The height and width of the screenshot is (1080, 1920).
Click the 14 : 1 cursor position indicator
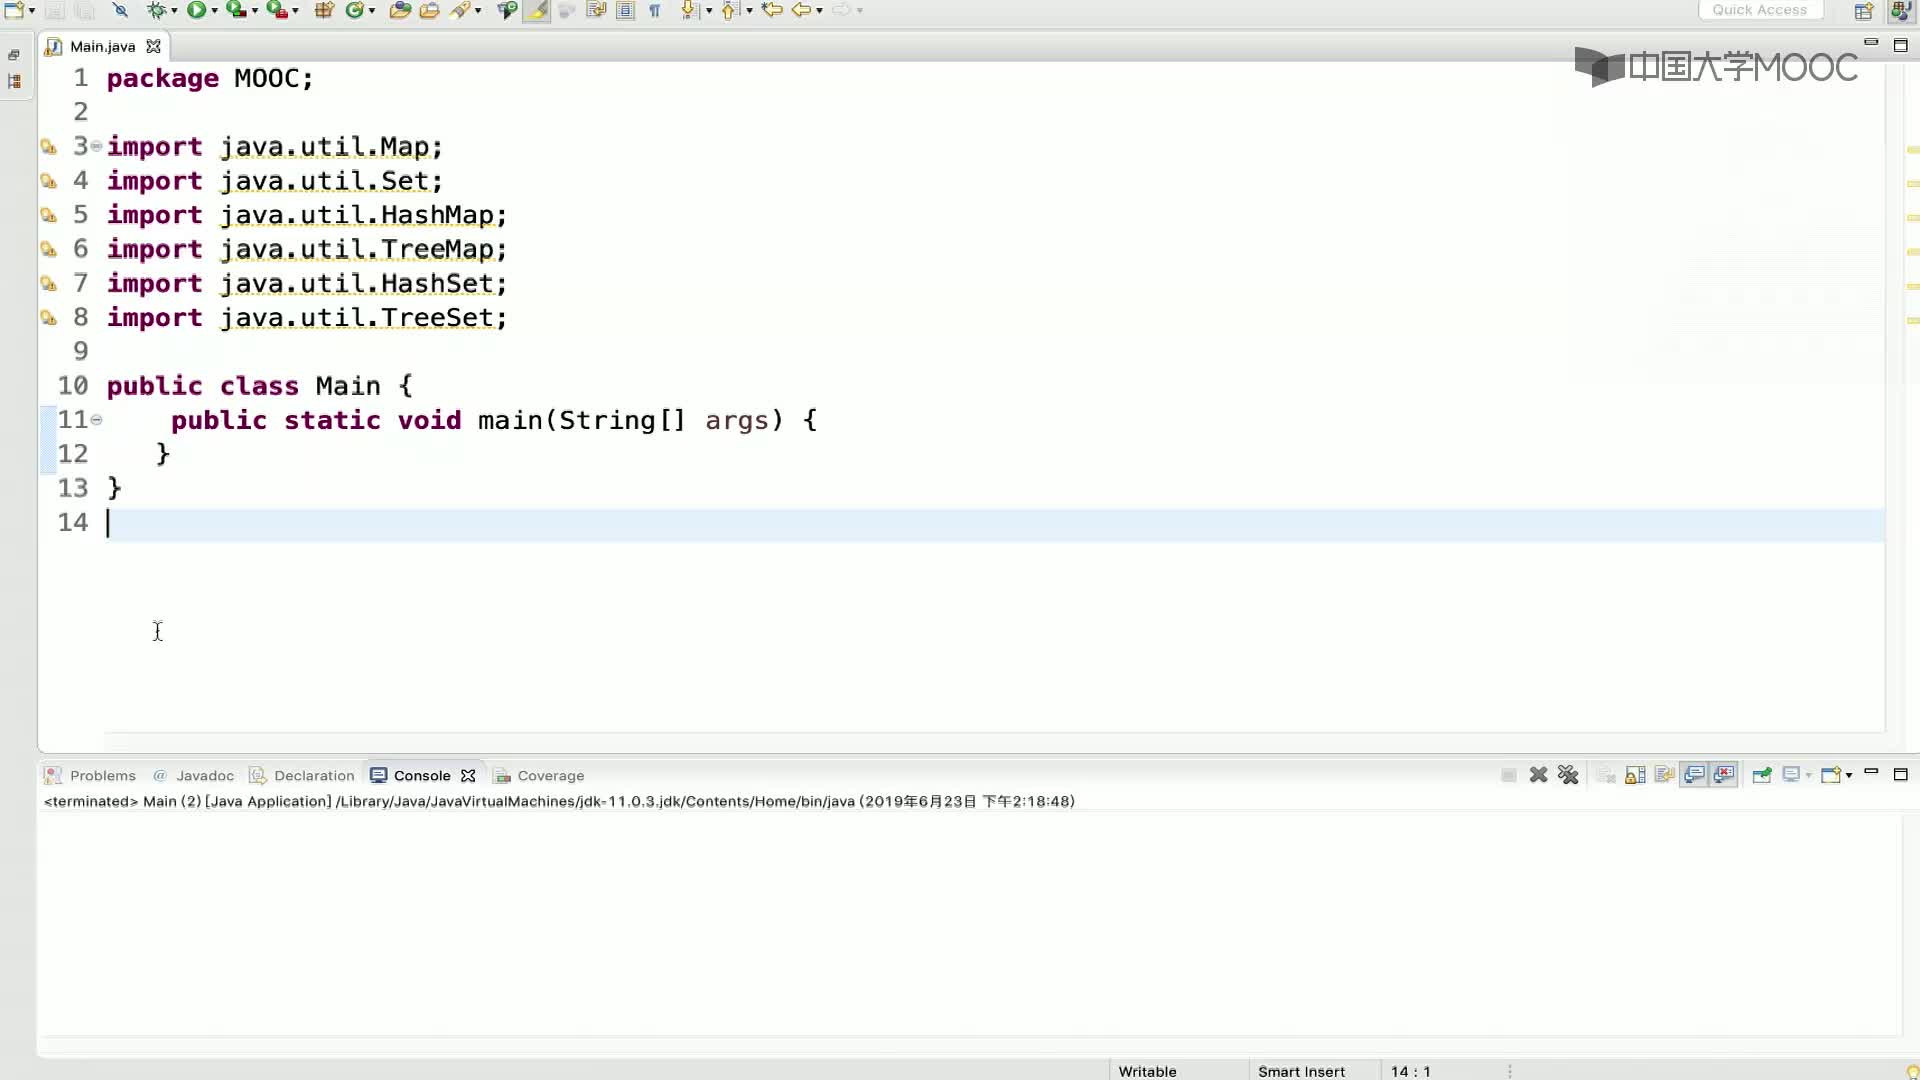coord(1410,1071)
